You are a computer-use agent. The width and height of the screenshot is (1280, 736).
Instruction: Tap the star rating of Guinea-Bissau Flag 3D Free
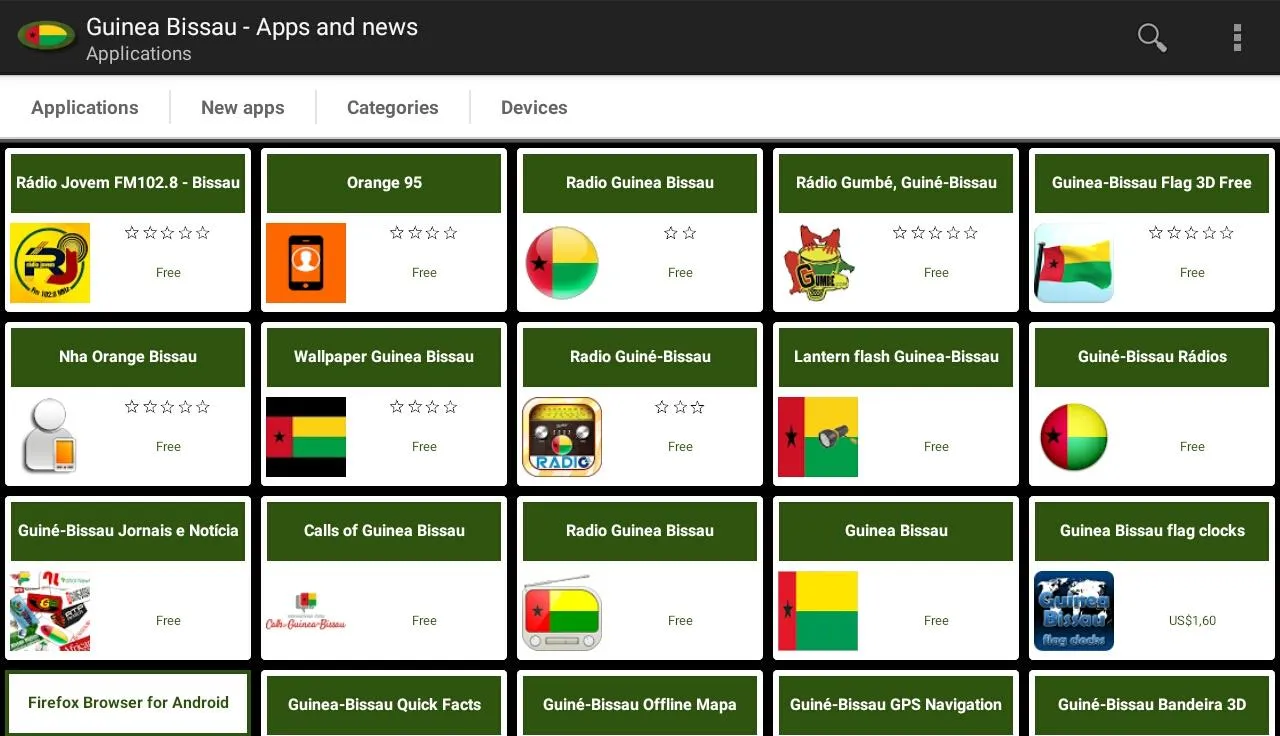tap(1192, 233)
